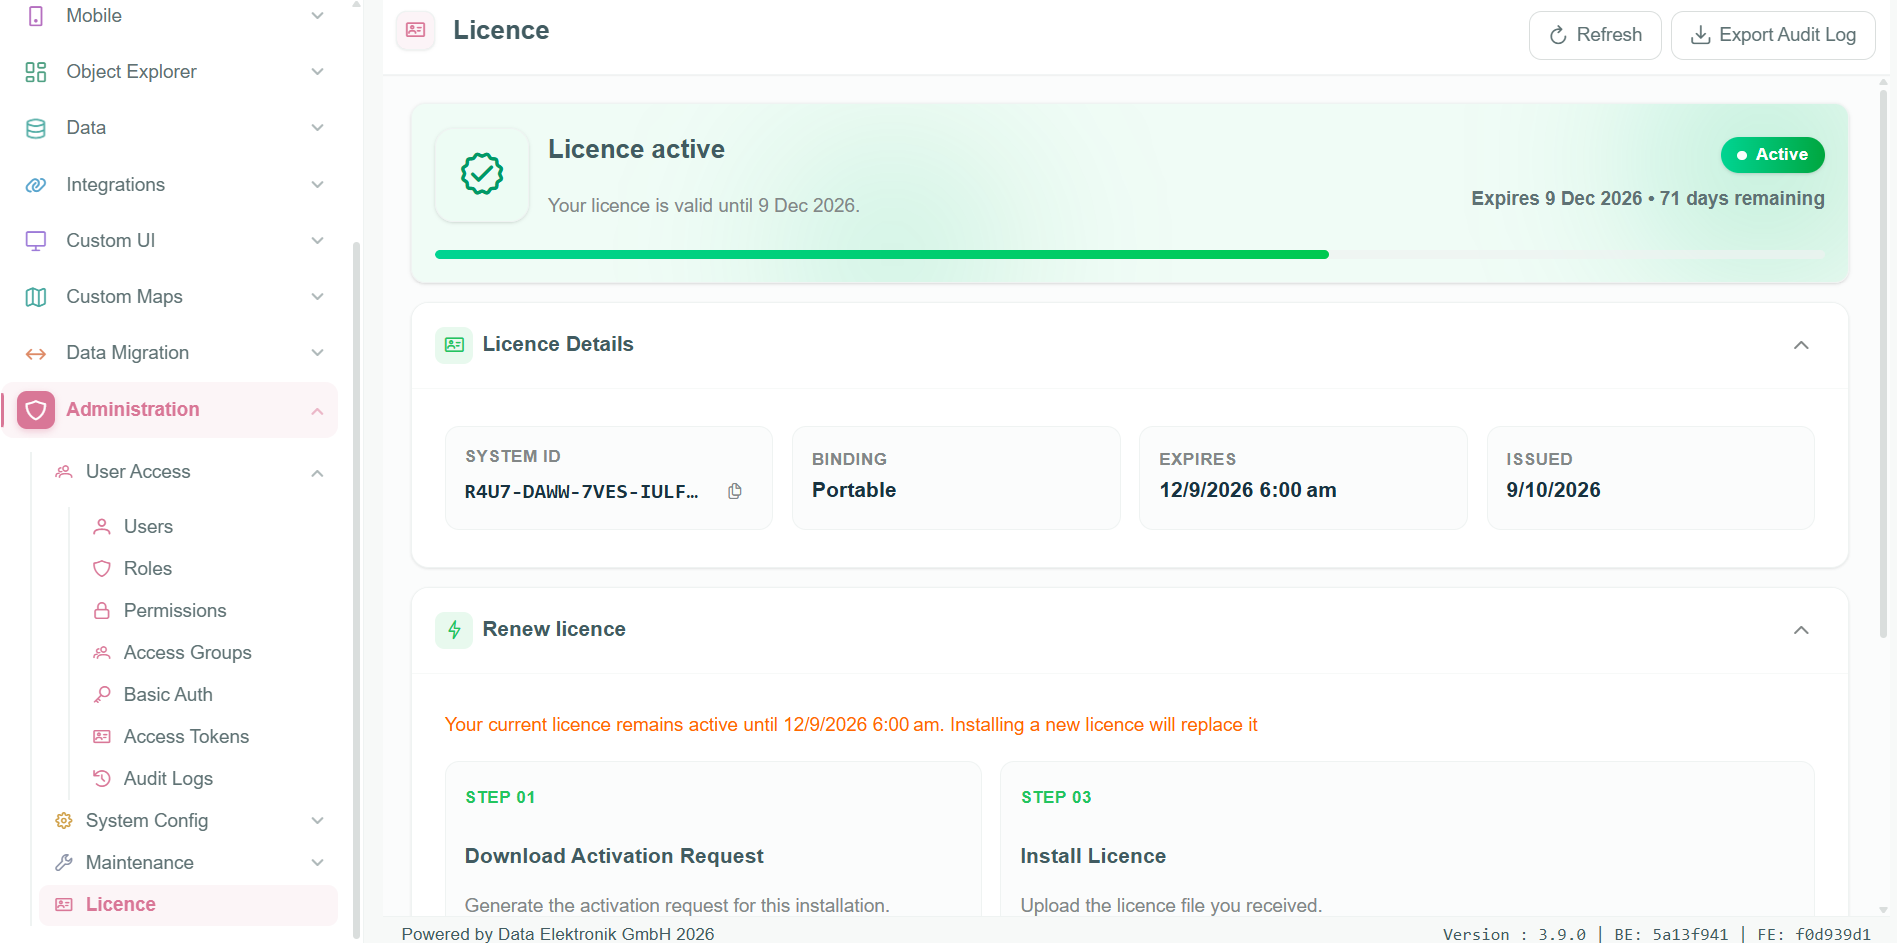Click the Licence Details card icon
Viewport: 1897px width, 943px height.
pyautogui.click(x=454, y=345)
